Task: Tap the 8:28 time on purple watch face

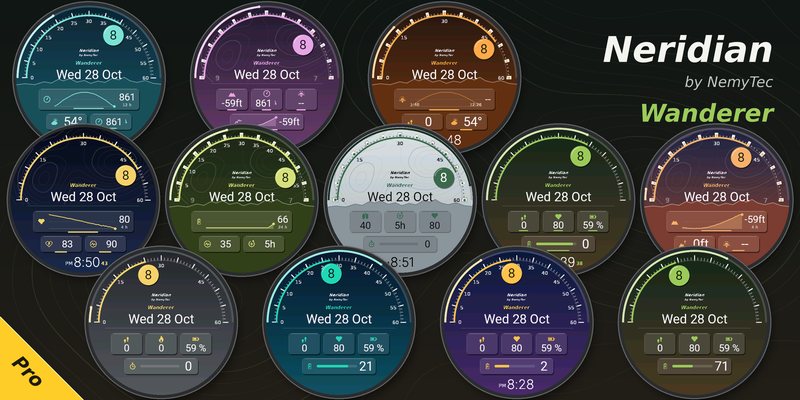Action: tap(519, 385)
